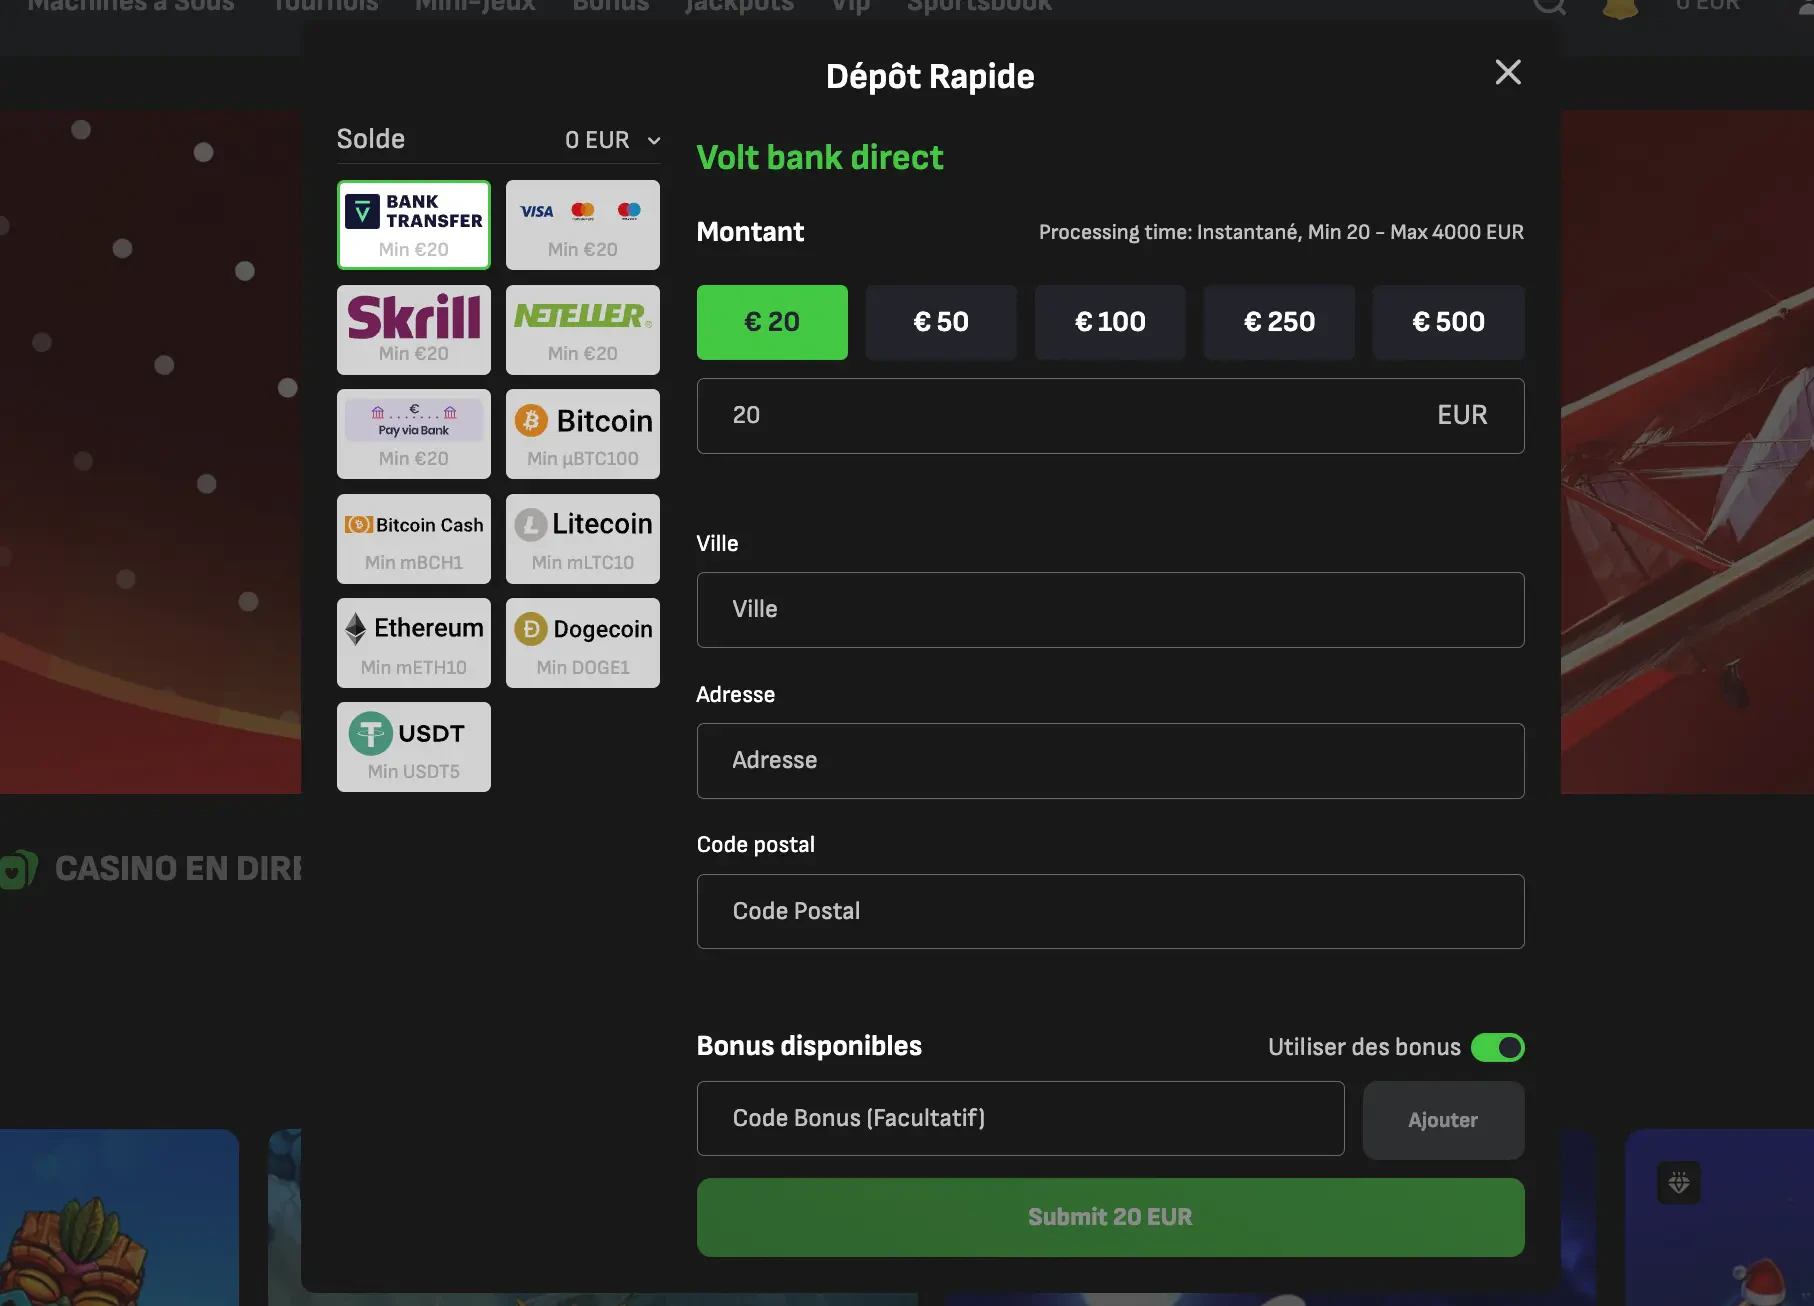The width and height of the screenshot is (1814, 1306).
Task: Focus the Code Postal input field
Action: (1110, 912)
